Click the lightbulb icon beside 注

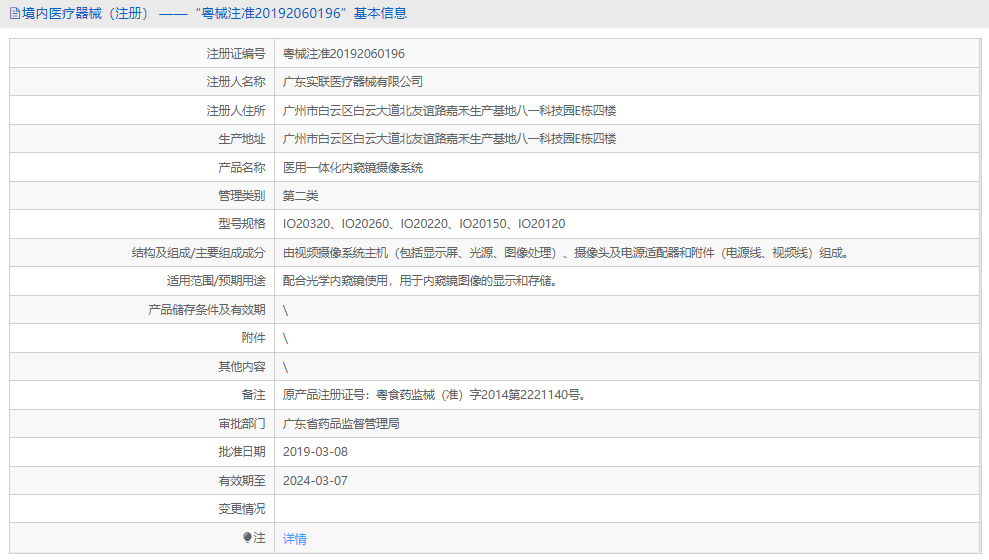247,538
